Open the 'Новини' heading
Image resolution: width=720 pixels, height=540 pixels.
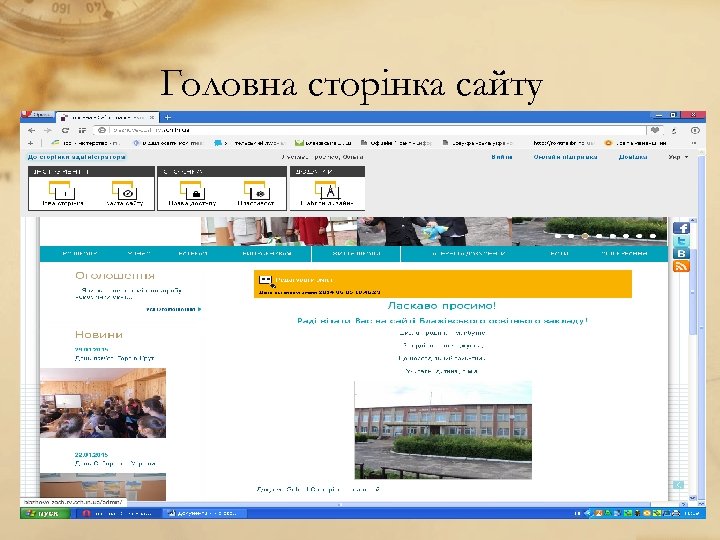click(x=99, y=334)
